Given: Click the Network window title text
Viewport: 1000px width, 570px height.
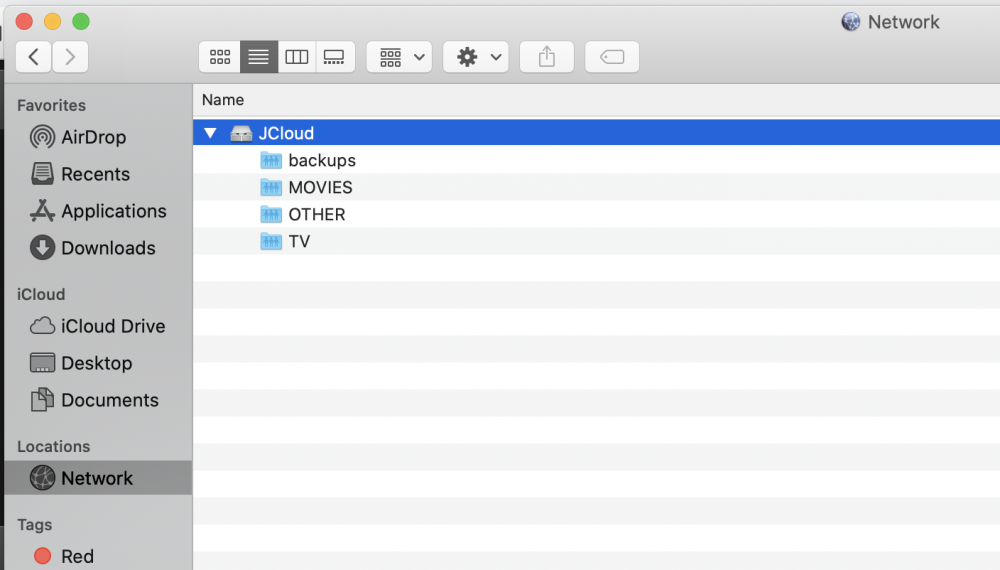Looking at the screenshot, I should 904,22.
